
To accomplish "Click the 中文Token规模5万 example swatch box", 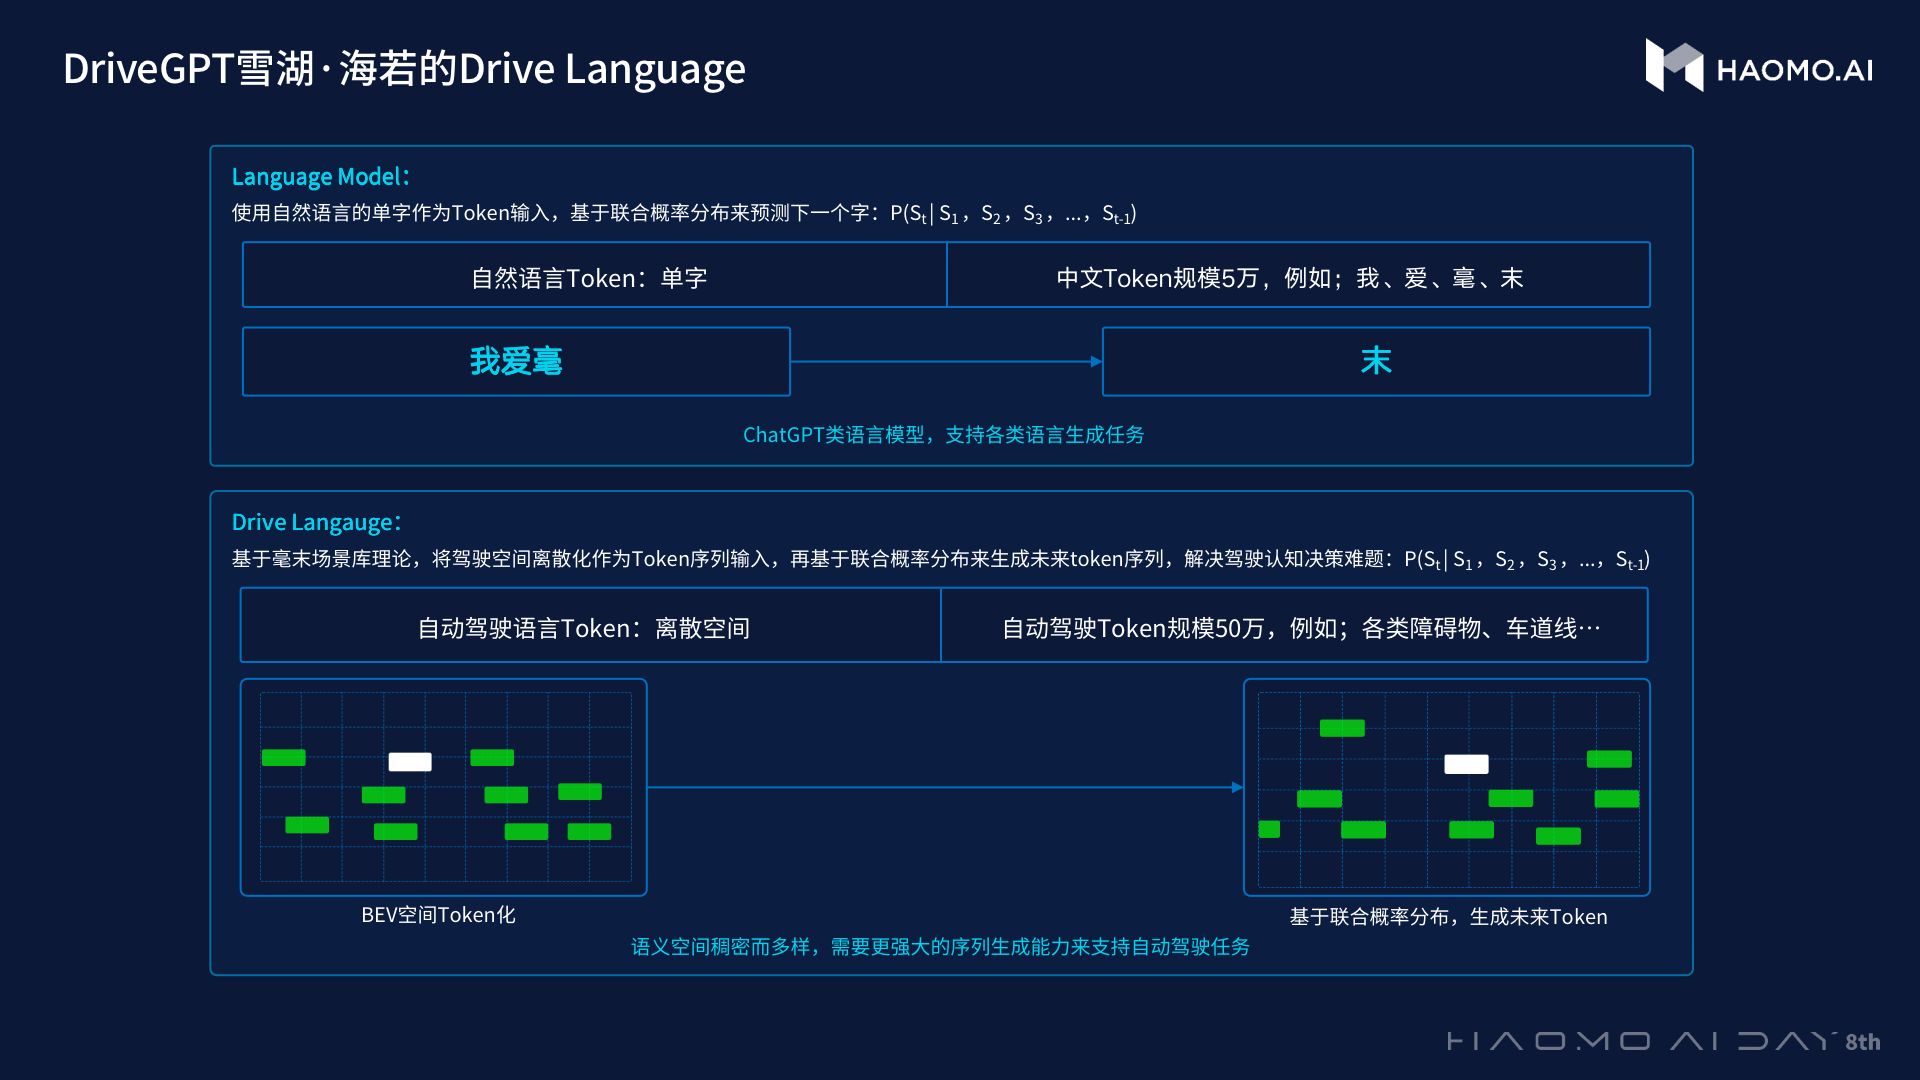I will pos(1297,275).
